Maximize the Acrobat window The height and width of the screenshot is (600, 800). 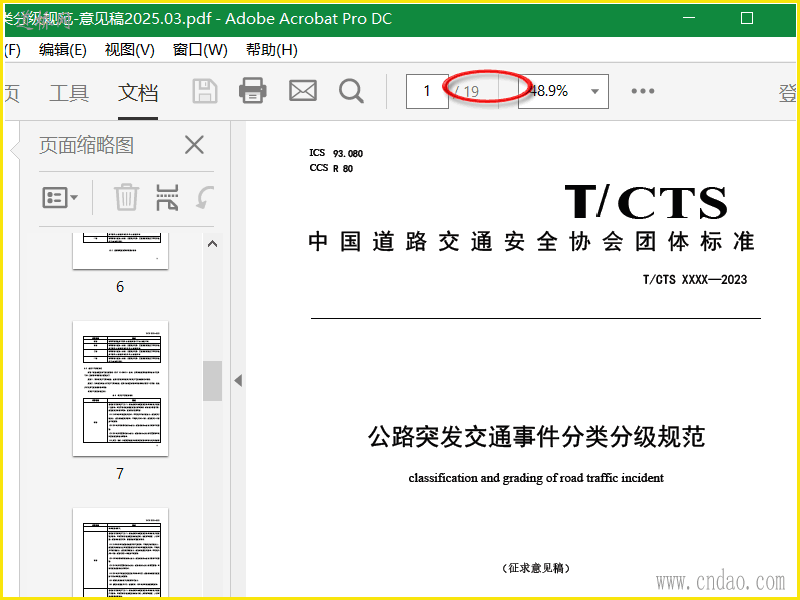[747, 18]
